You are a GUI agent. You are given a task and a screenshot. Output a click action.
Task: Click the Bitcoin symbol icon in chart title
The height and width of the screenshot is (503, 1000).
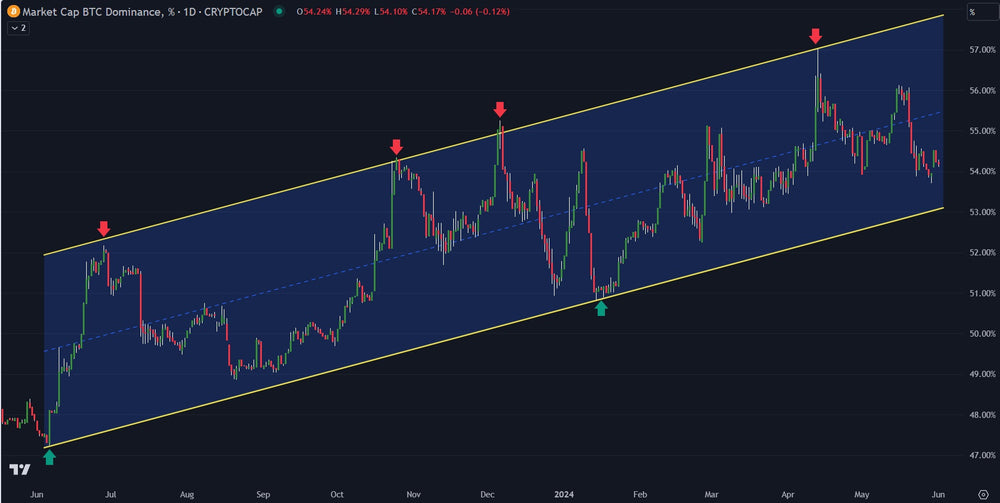pos(12,12)
